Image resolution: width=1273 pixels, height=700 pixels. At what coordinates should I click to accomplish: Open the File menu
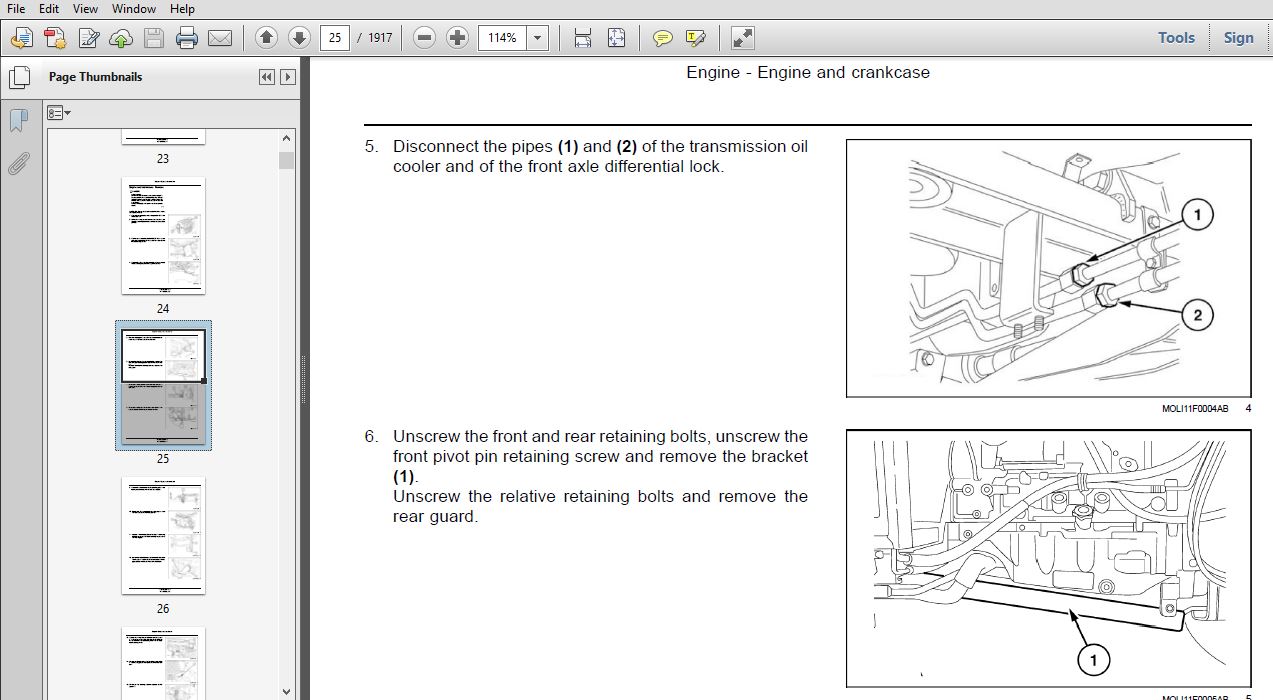[16, 8]
